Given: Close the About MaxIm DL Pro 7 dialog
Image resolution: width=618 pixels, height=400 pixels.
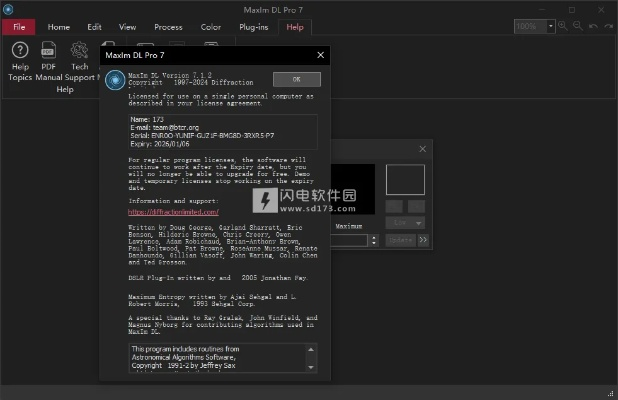Looking at the screenshot, I should coord(320,55).
